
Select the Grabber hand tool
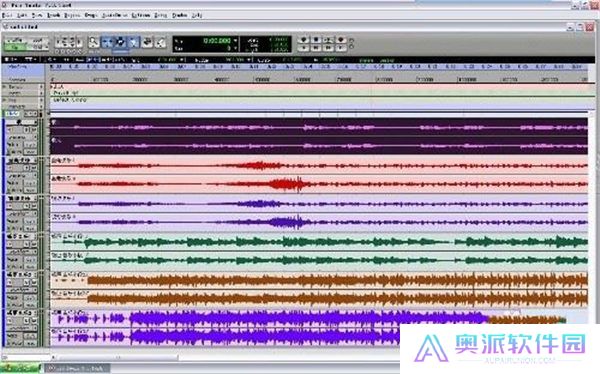[x=134, y=42]
